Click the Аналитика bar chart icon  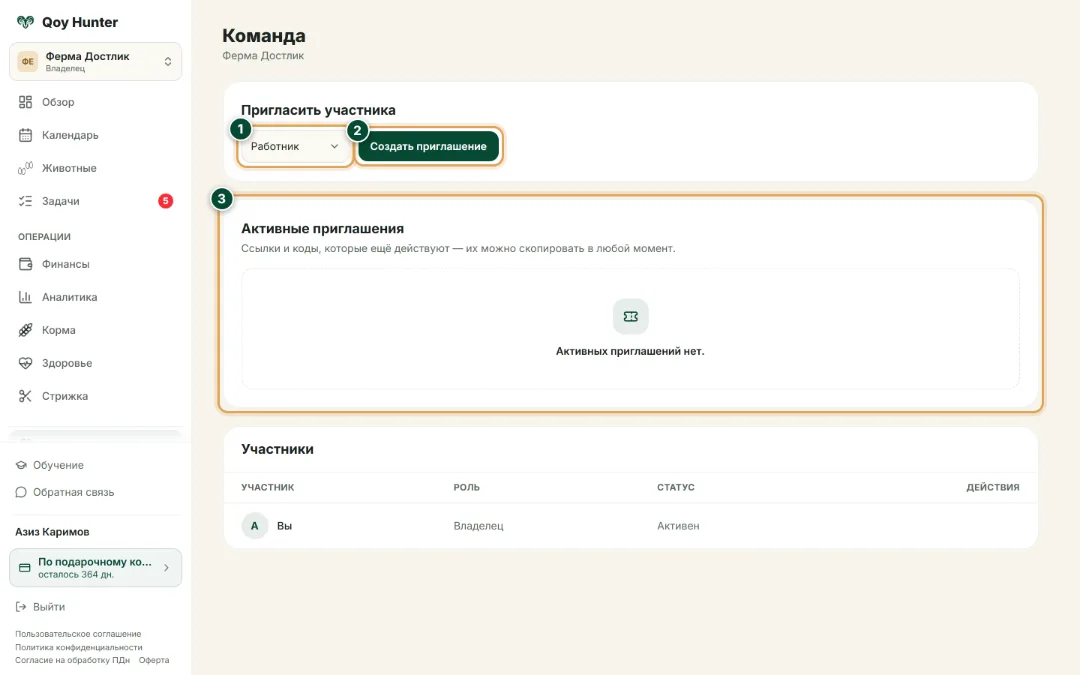(x=25, y=297)
